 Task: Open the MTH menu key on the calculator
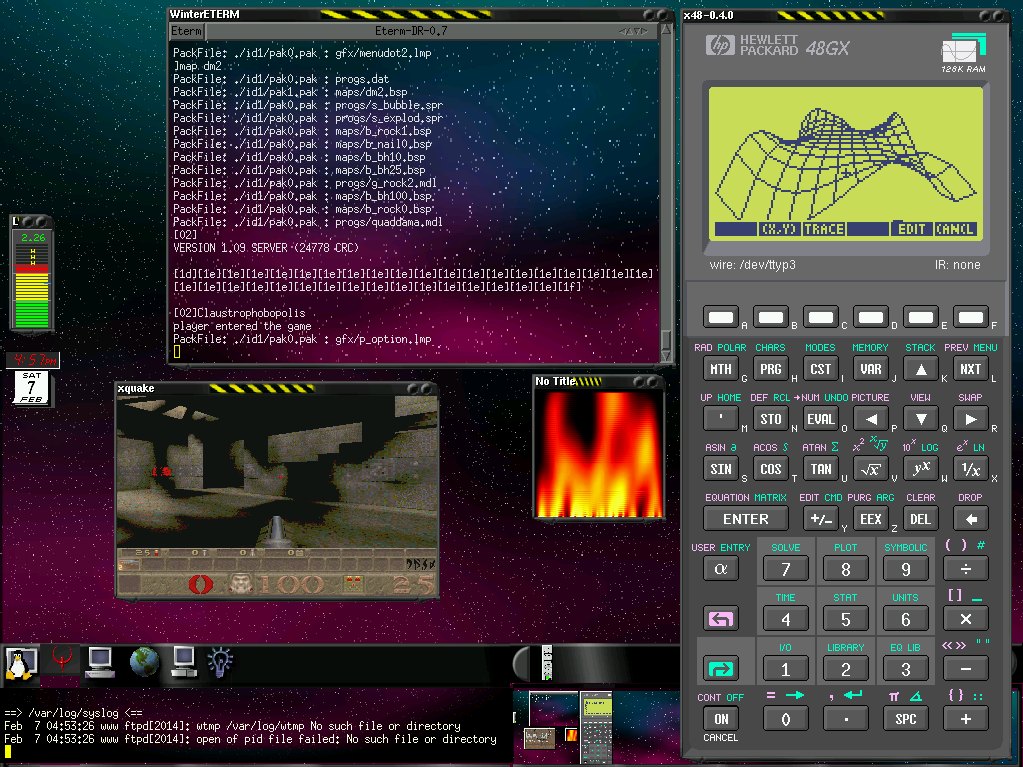pos(721,369)
